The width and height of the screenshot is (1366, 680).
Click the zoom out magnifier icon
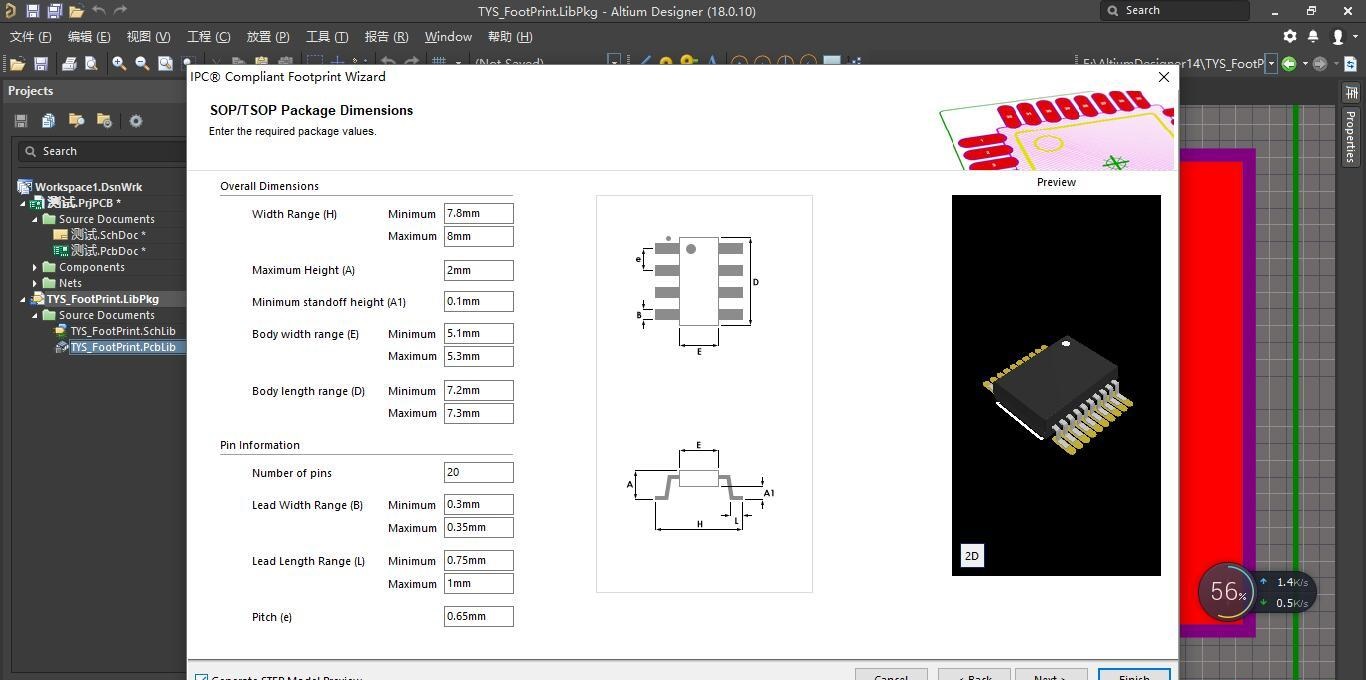[x=142, y=64]
